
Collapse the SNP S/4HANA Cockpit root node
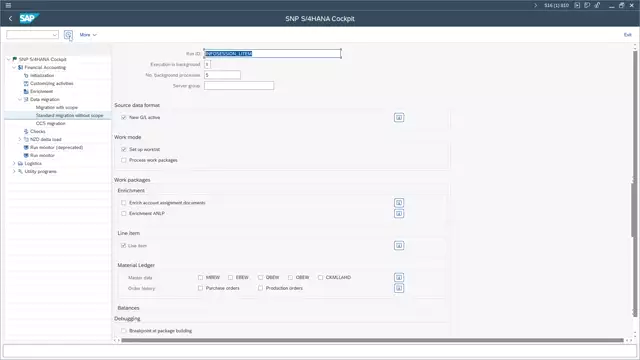9,59
